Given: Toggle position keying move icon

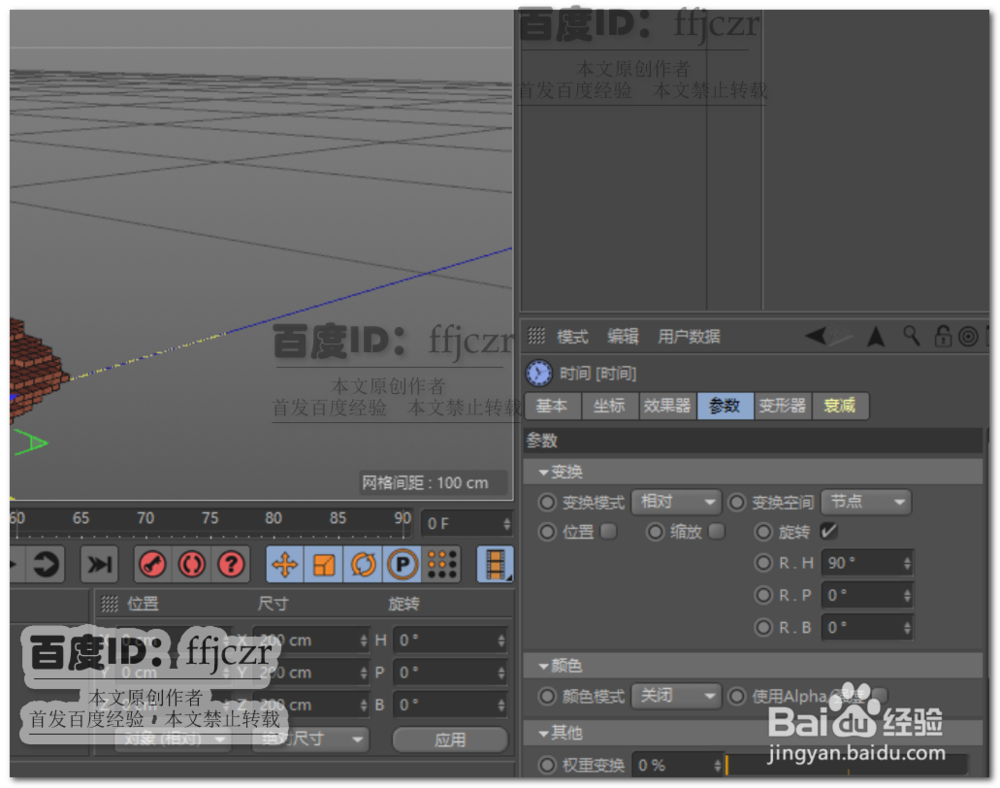Looking at the screenshot, I should point(285,564).
